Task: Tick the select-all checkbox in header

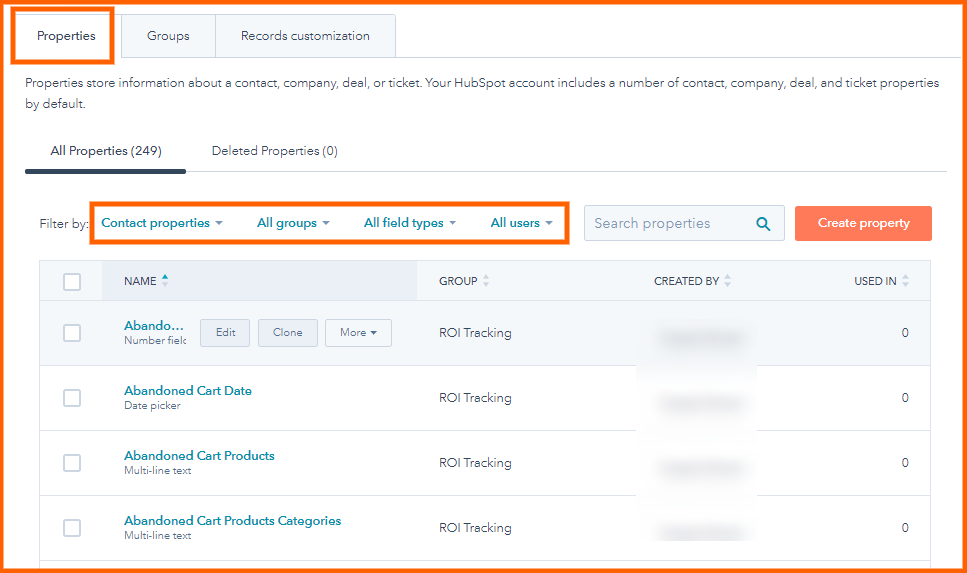Action: pos(72,282)
